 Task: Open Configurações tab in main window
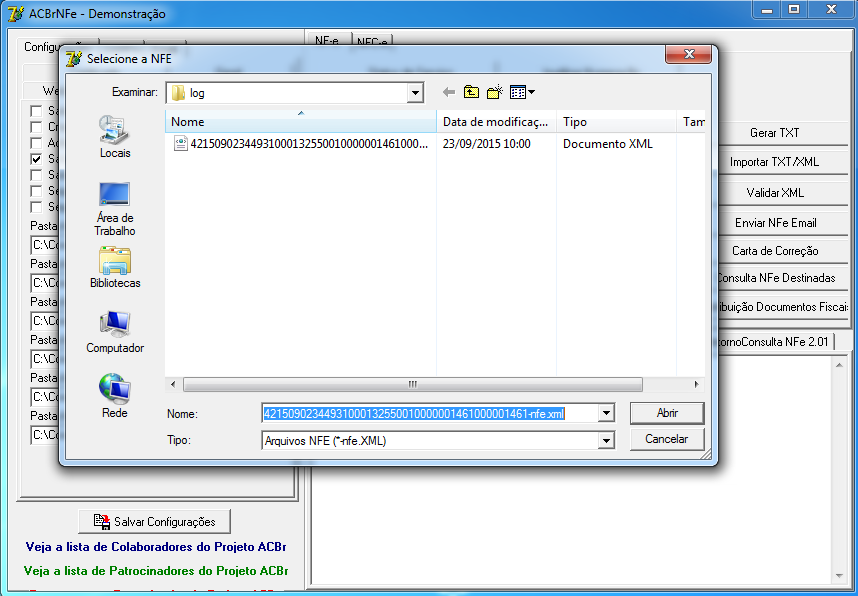click(x=41, y=47)
